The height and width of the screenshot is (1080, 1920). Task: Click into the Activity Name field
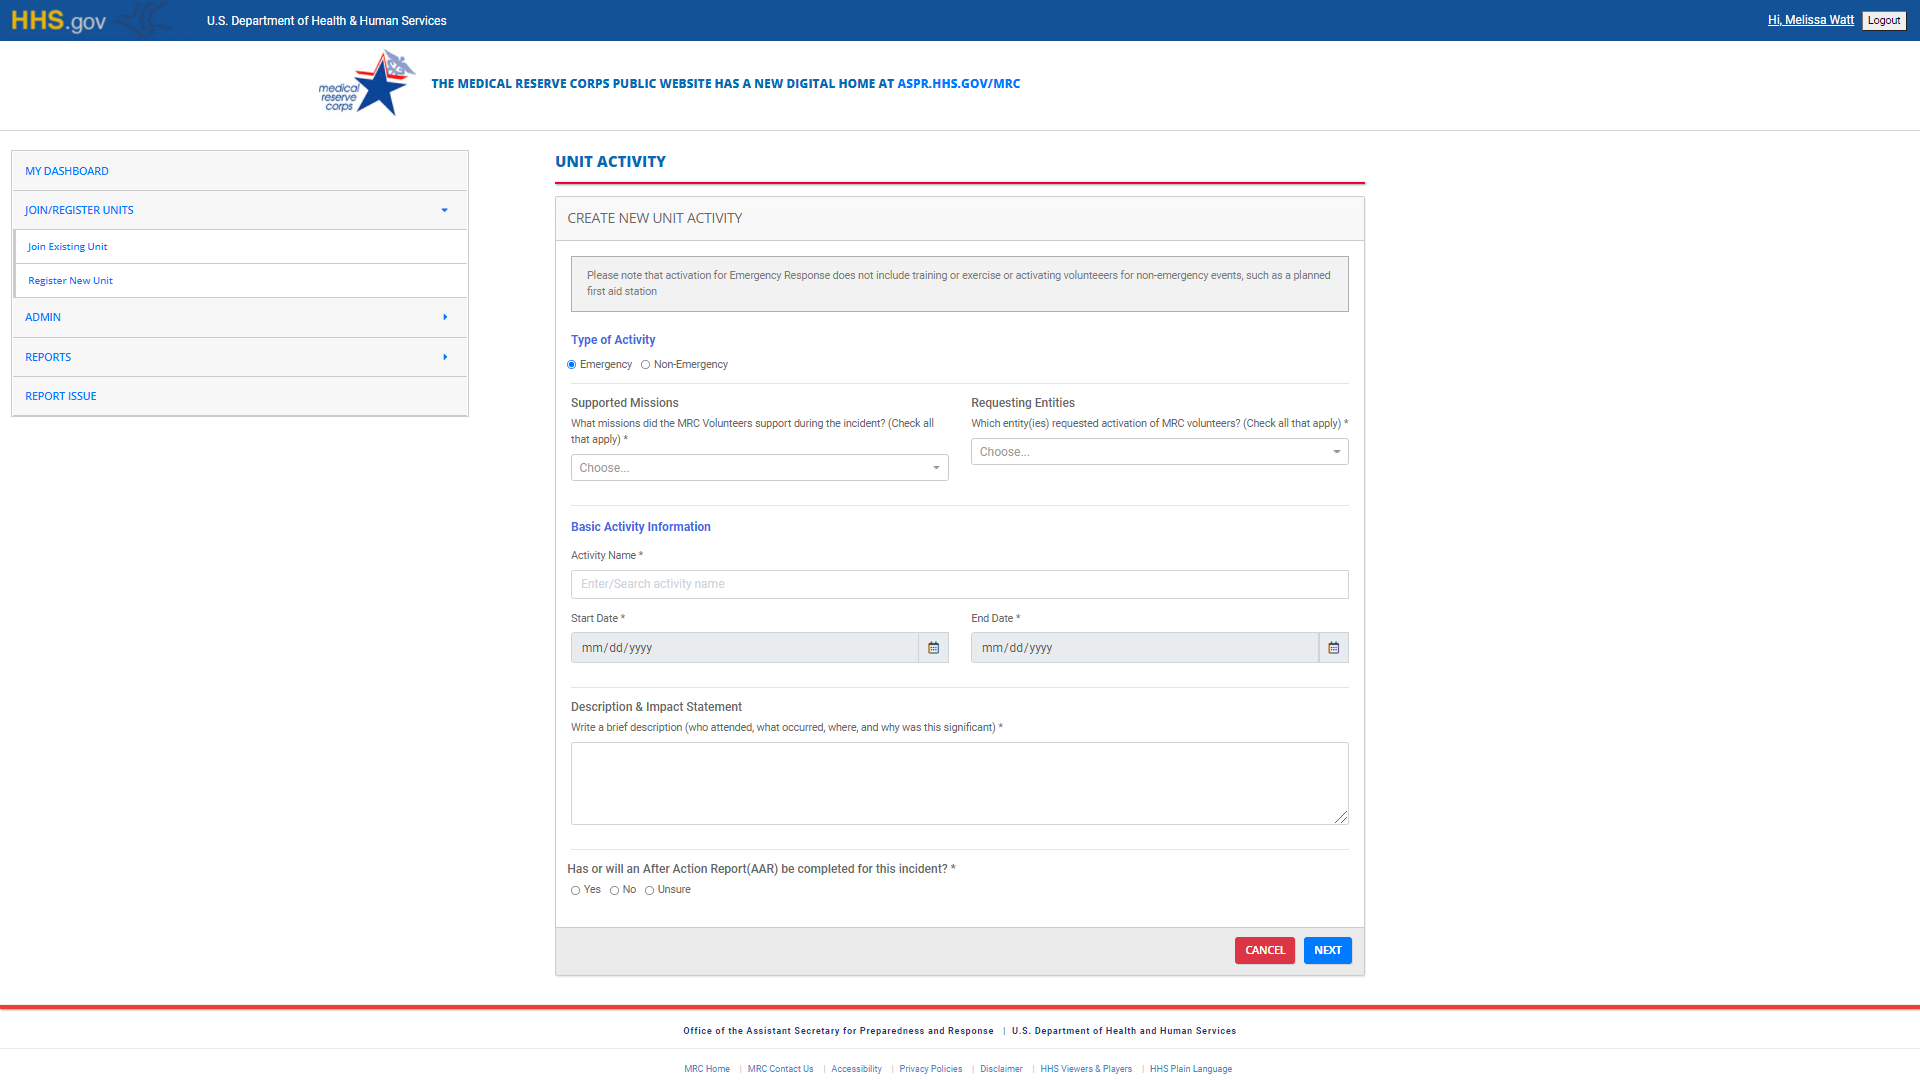[x=959, y=584]
